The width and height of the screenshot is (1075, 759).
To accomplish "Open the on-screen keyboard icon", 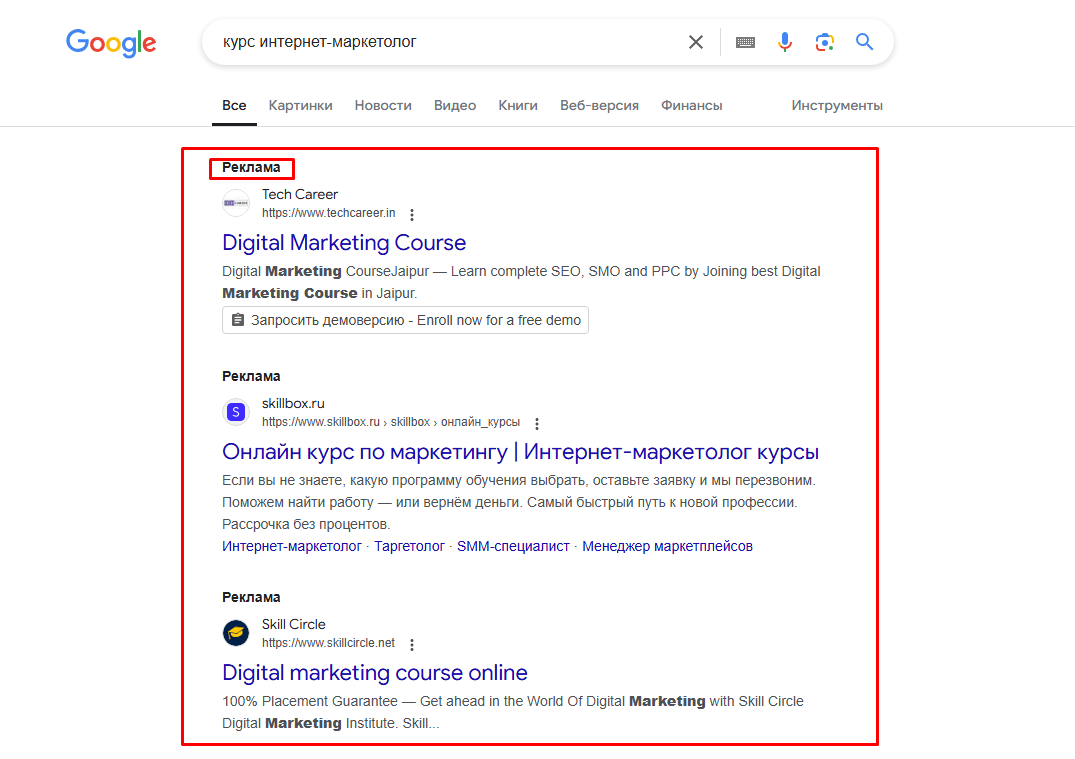I will point(745,43).
